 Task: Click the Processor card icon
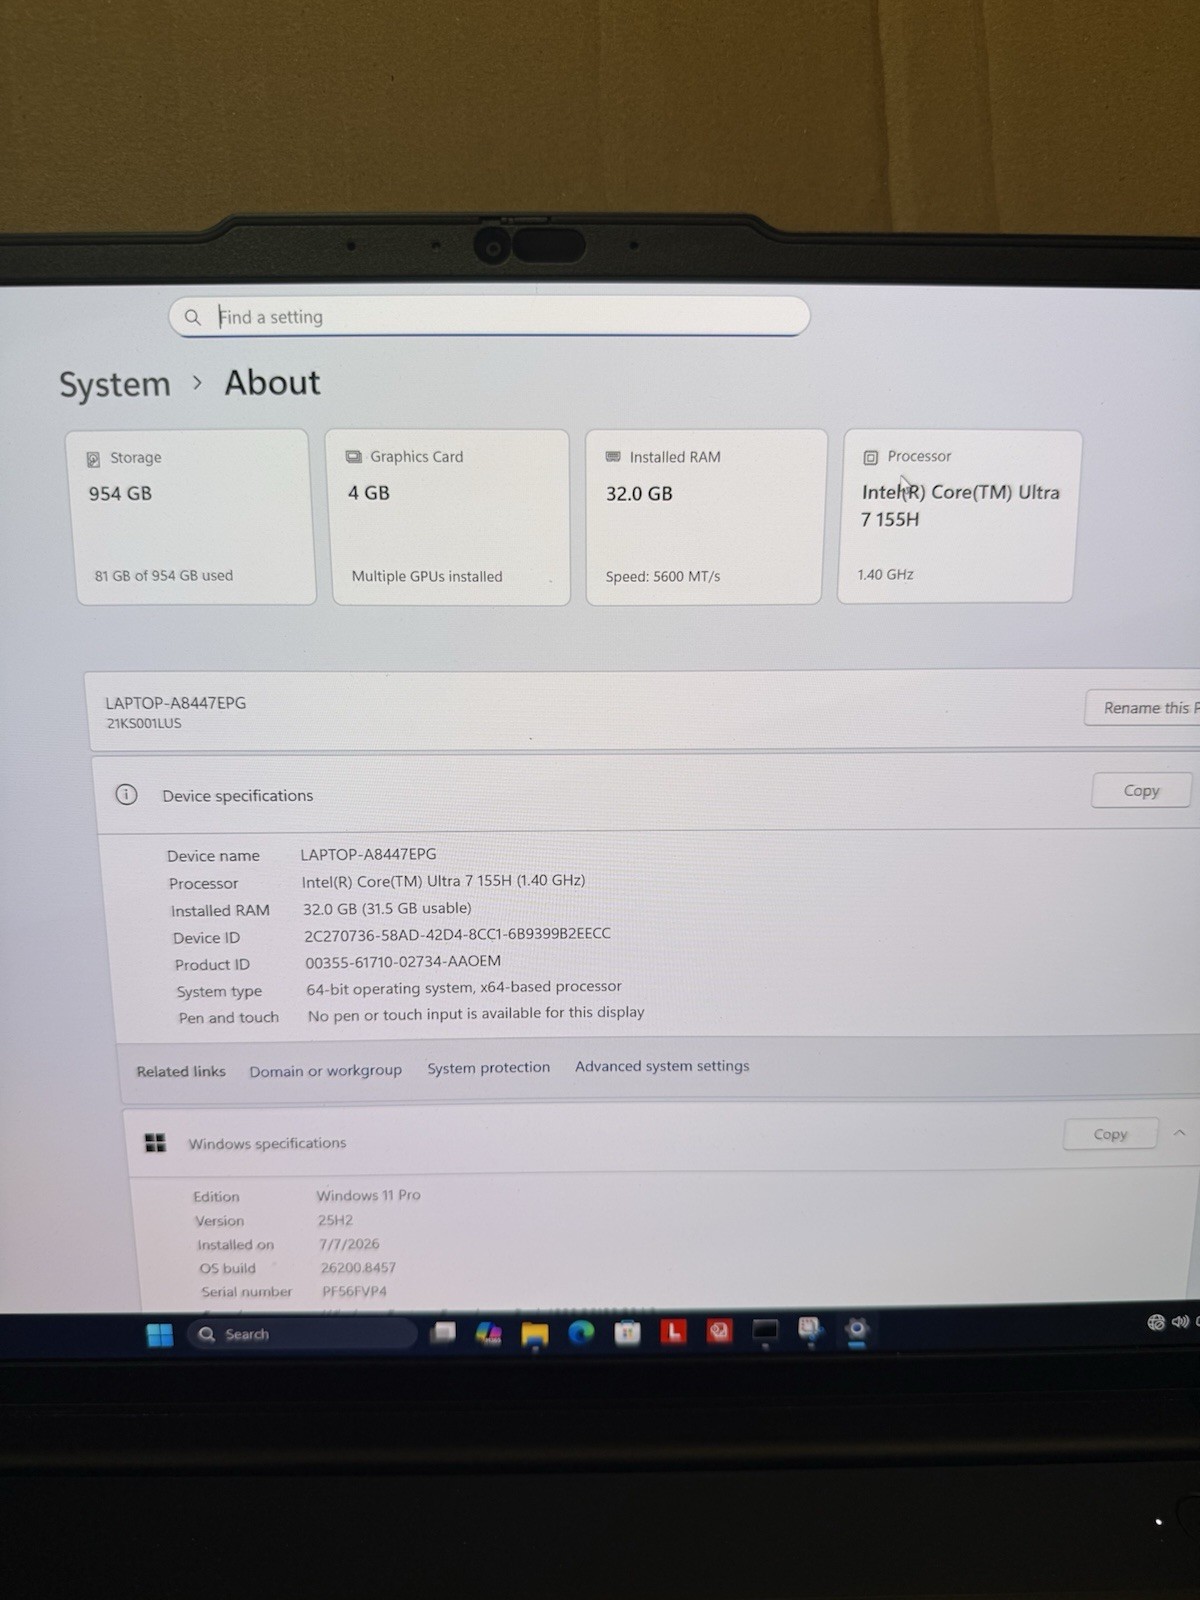(870, 457)
